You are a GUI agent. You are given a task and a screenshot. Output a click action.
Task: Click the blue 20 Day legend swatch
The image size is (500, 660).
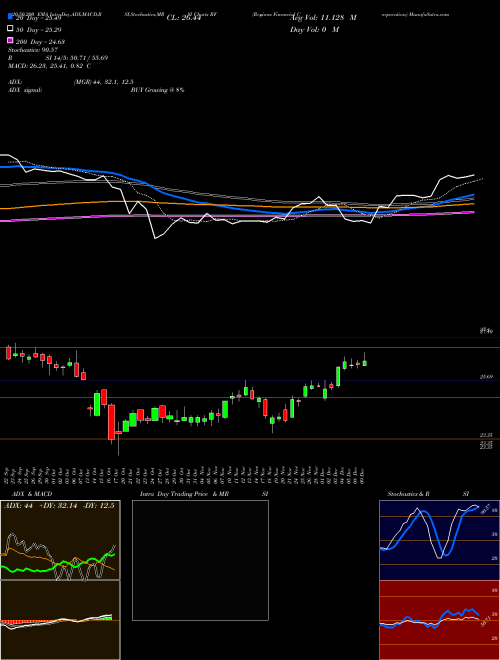tap(10, 17)
